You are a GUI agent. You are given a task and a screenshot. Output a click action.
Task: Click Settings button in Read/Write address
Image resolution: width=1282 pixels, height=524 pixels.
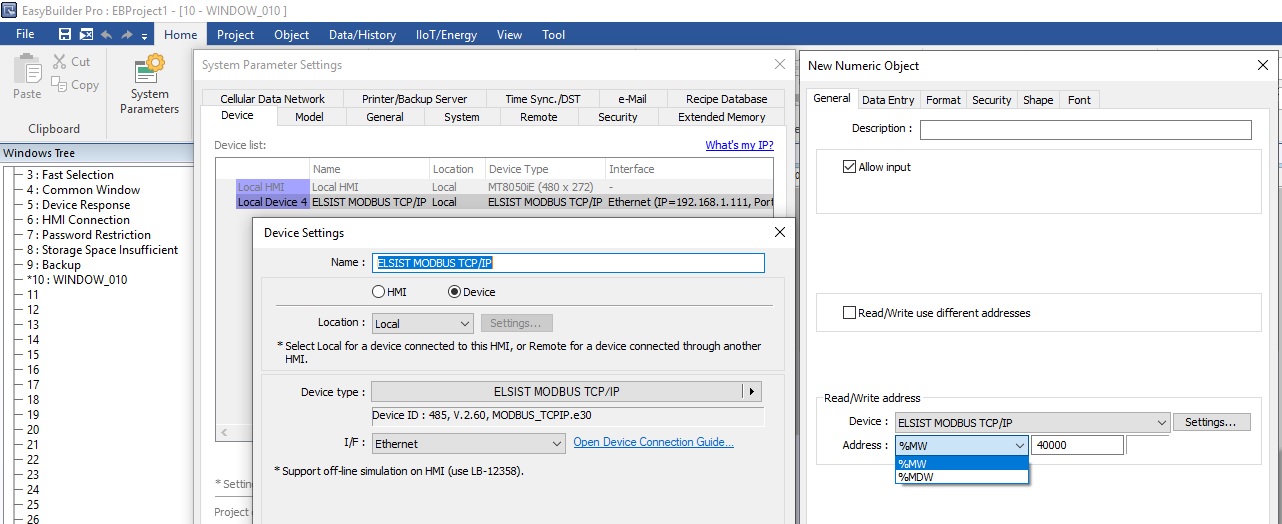click(x=1211, y=422)
